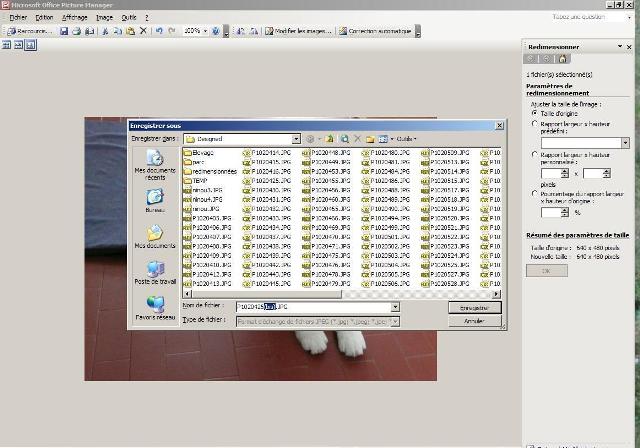
Task: Click the Nom de fichier text field
Action: [x=312, y=307]
